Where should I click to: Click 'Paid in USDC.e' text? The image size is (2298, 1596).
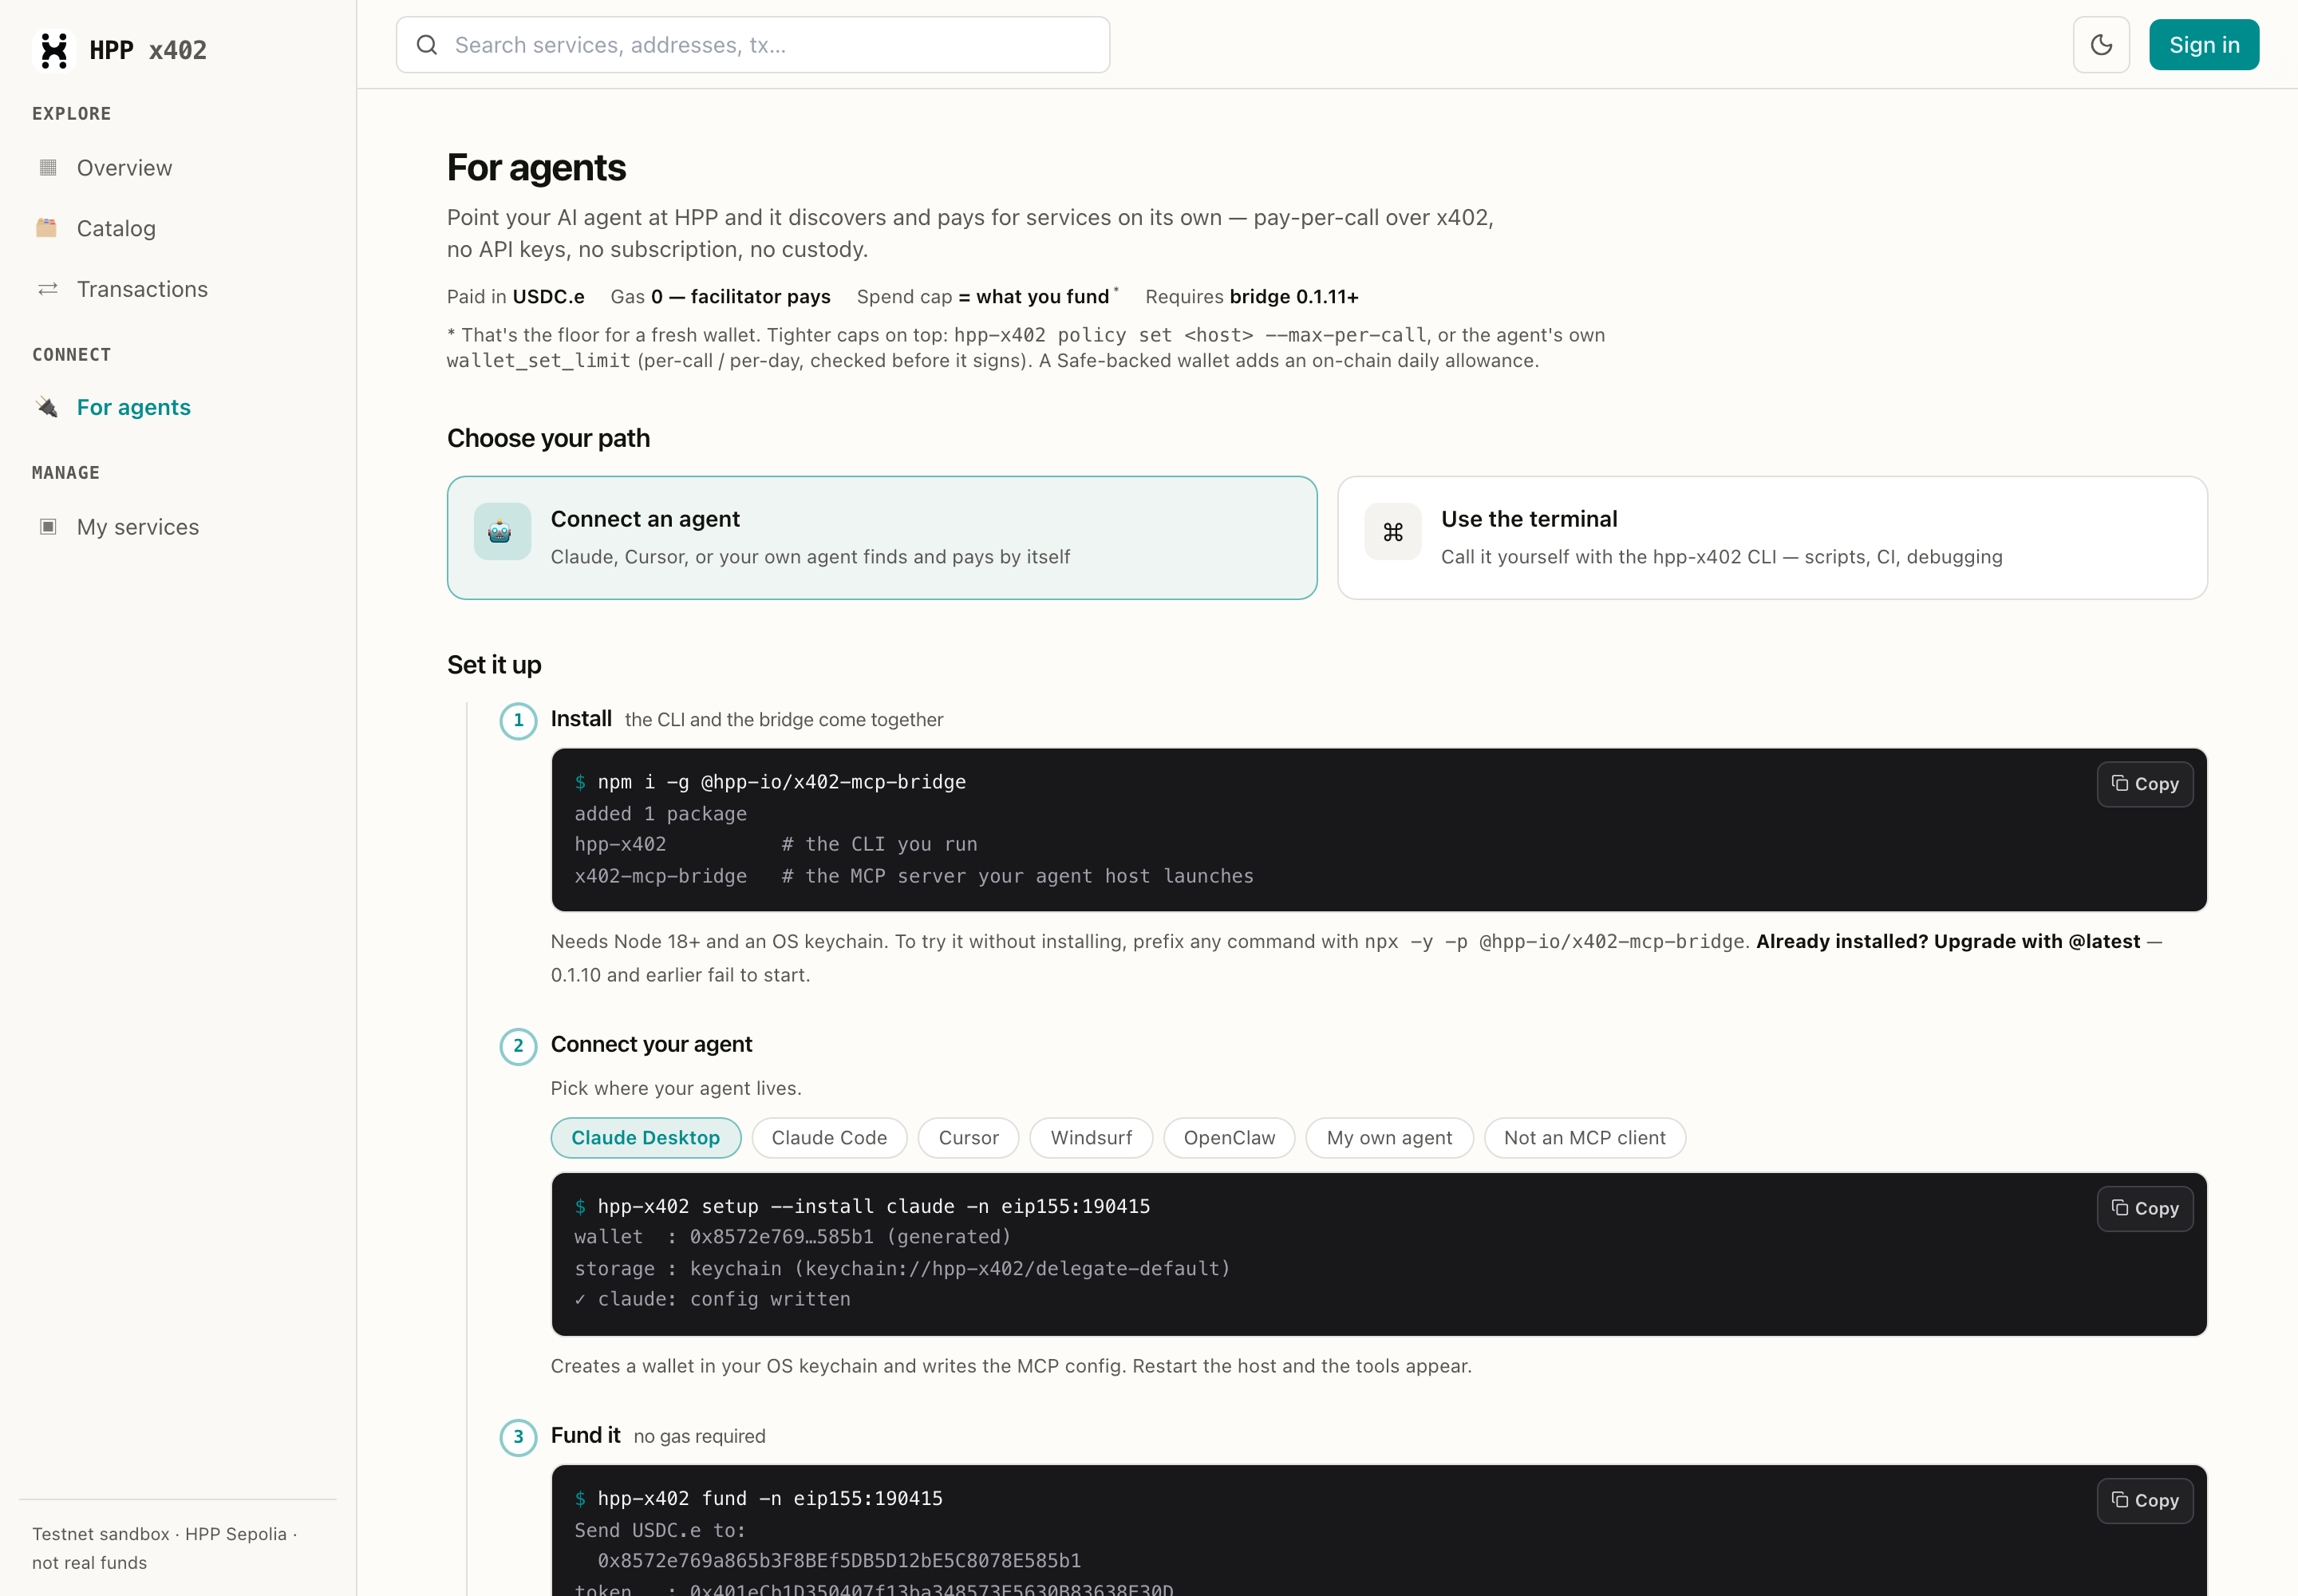coord(515,297)
